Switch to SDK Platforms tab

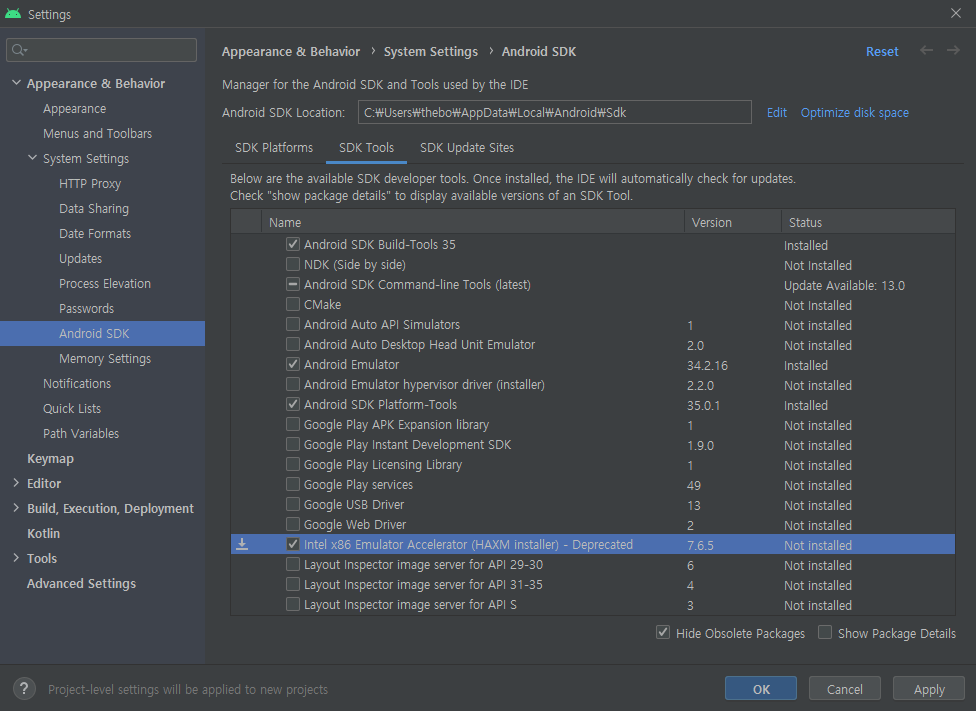(274, 148)
